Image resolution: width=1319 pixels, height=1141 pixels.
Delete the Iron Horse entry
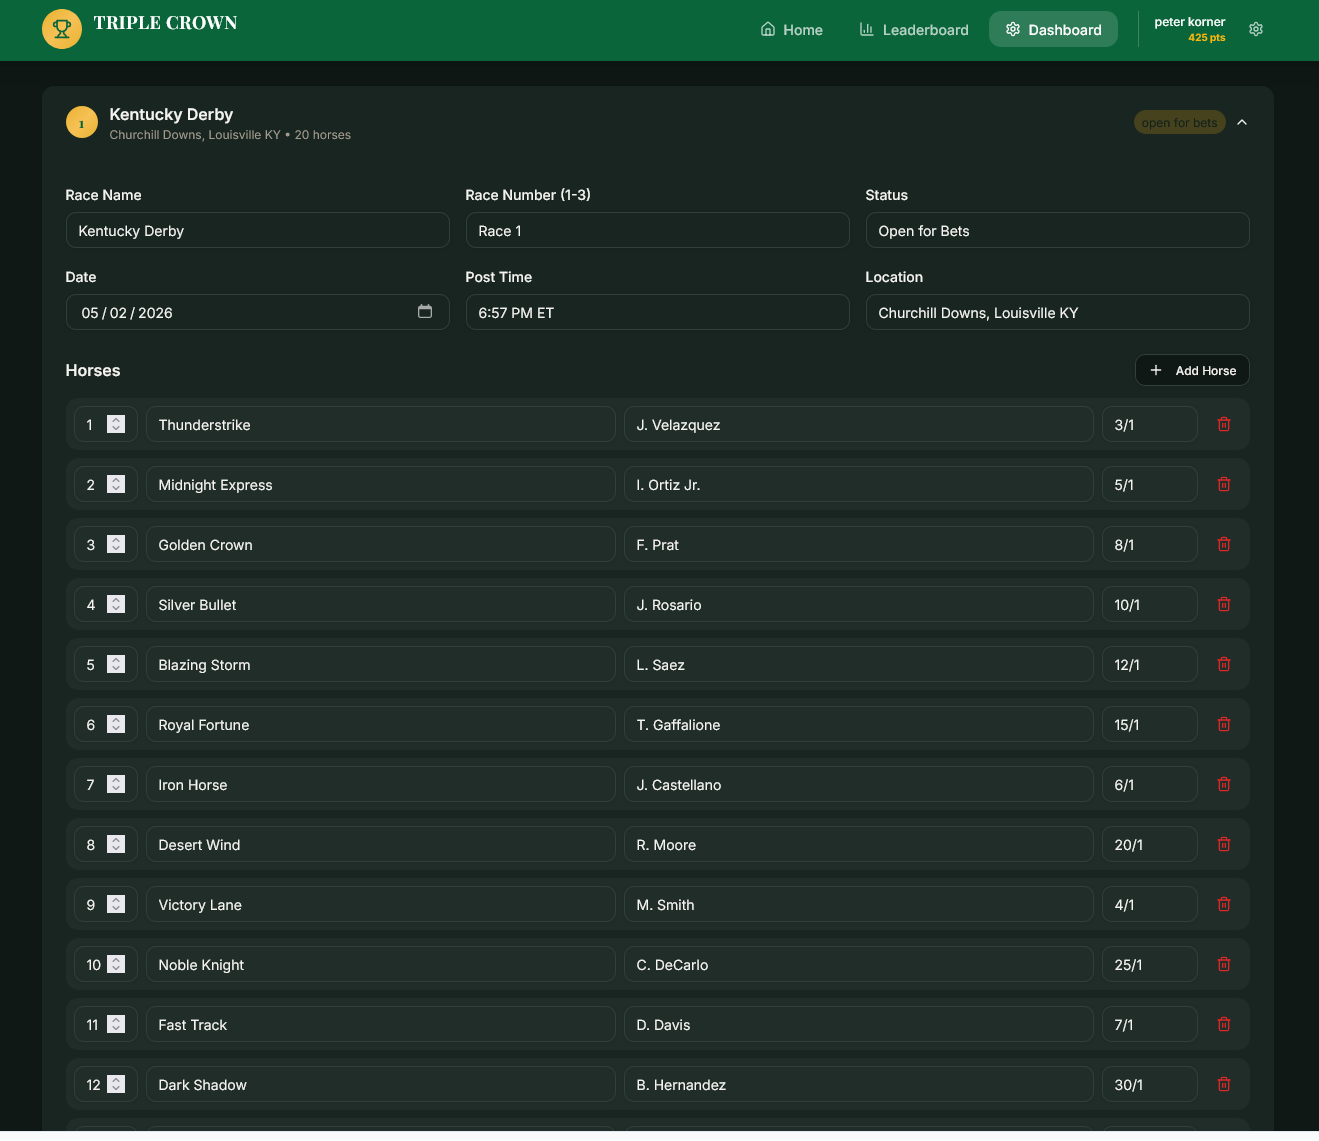coord(1223,784)
